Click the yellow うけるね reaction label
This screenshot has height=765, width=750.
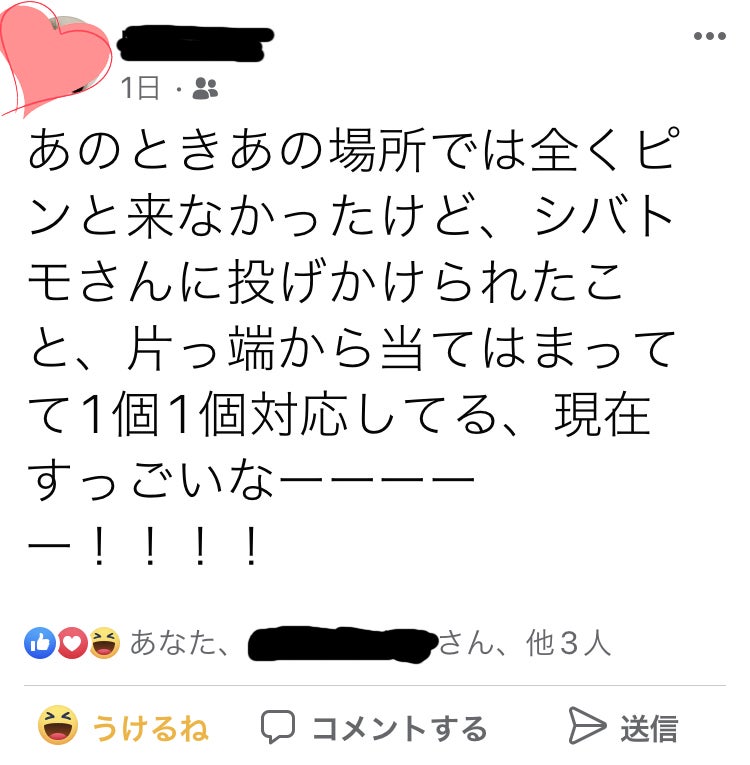(x=150, y=728)
